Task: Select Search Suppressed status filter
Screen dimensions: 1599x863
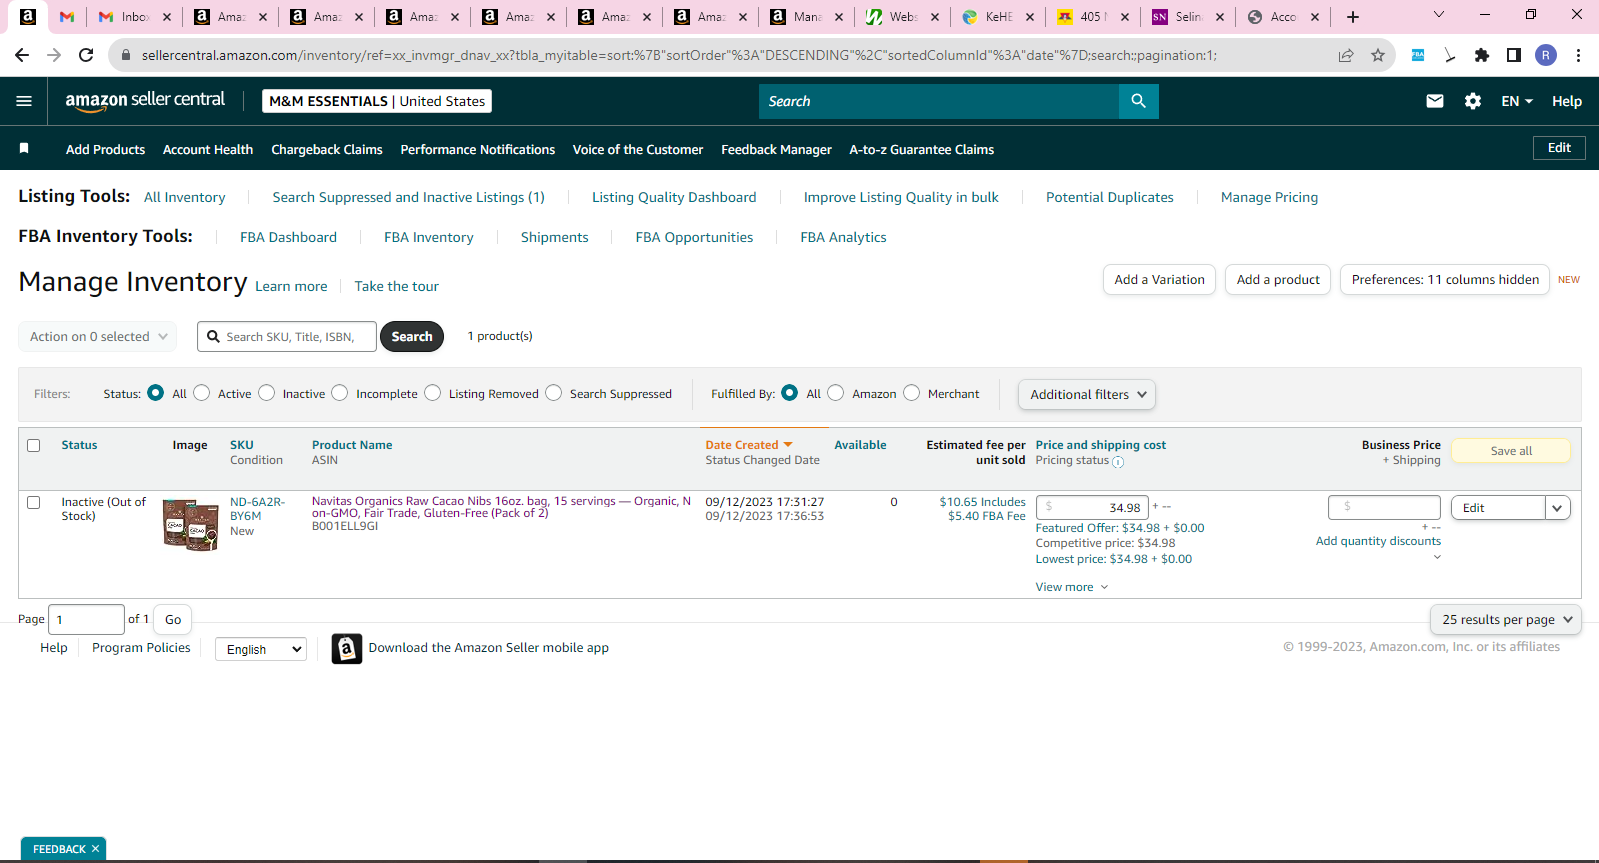Action: [554, 393]
